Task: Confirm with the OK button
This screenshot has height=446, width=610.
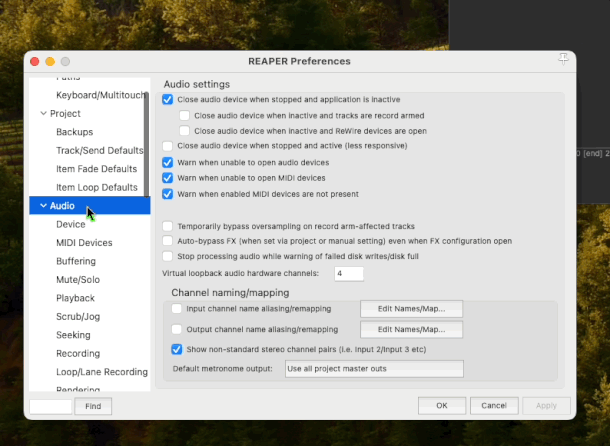Action: click(x=442, y=406)
